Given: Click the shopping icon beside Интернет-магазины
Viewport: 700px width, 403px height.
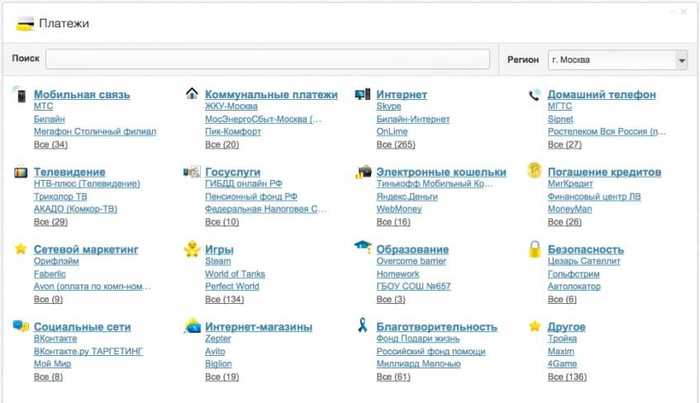Looking at the screenshot, I should point(192,326).
